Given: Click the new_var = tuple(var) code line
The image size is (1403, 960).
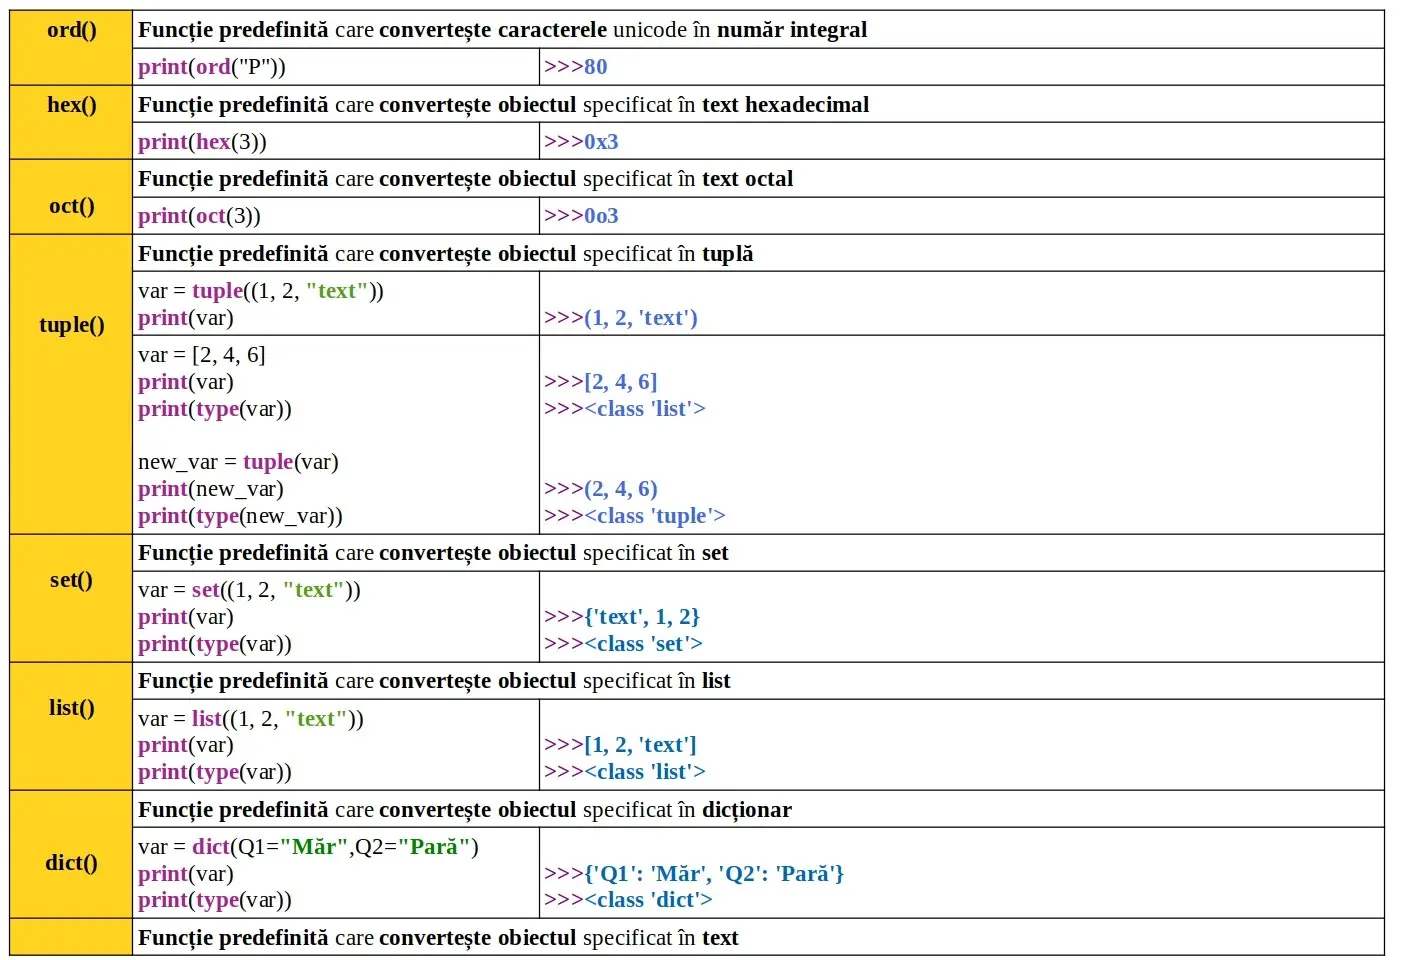Looking at the screenshot, I should click(x=238, y=462).
